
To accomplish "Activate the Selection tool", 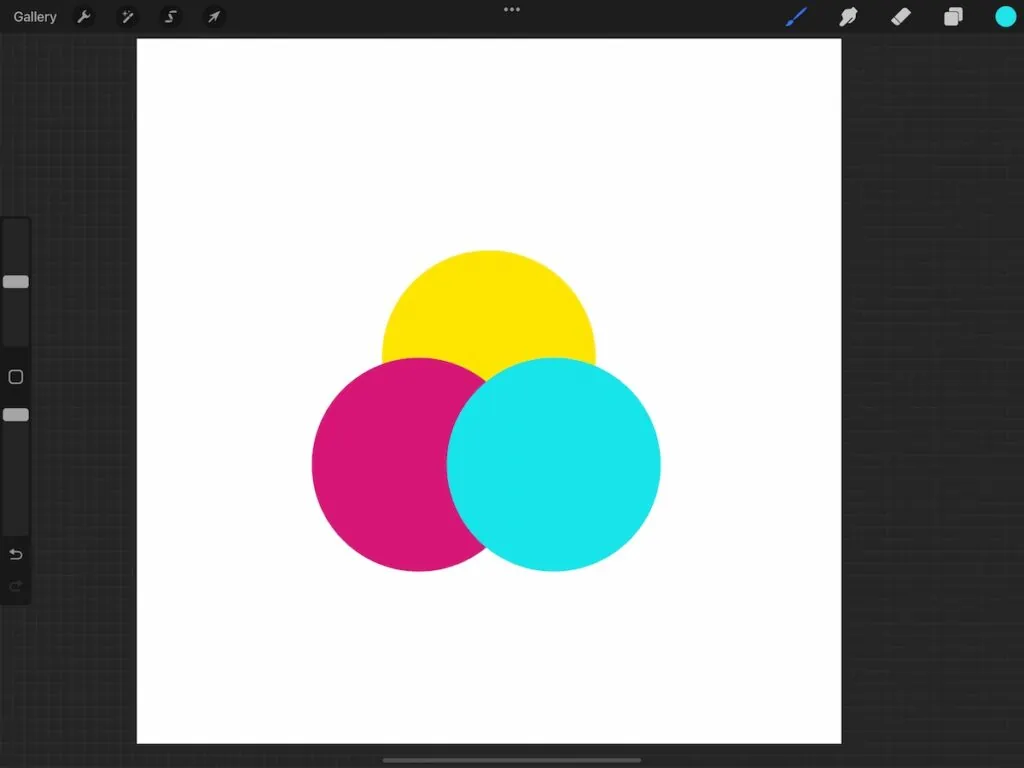I will (170, 17).
